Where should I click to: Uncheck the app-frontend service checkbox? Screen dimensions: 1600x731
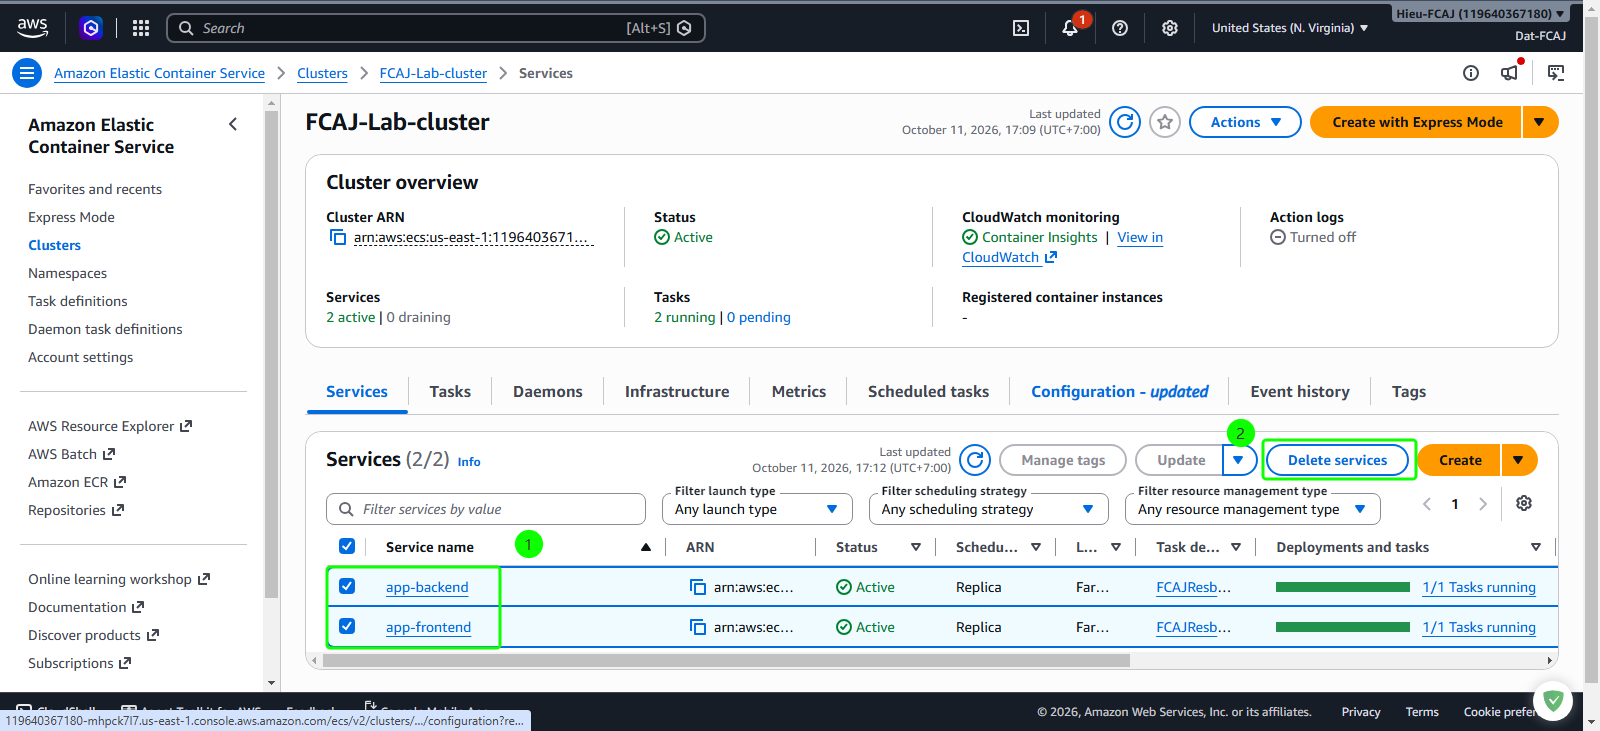click(x=347, y=626)
